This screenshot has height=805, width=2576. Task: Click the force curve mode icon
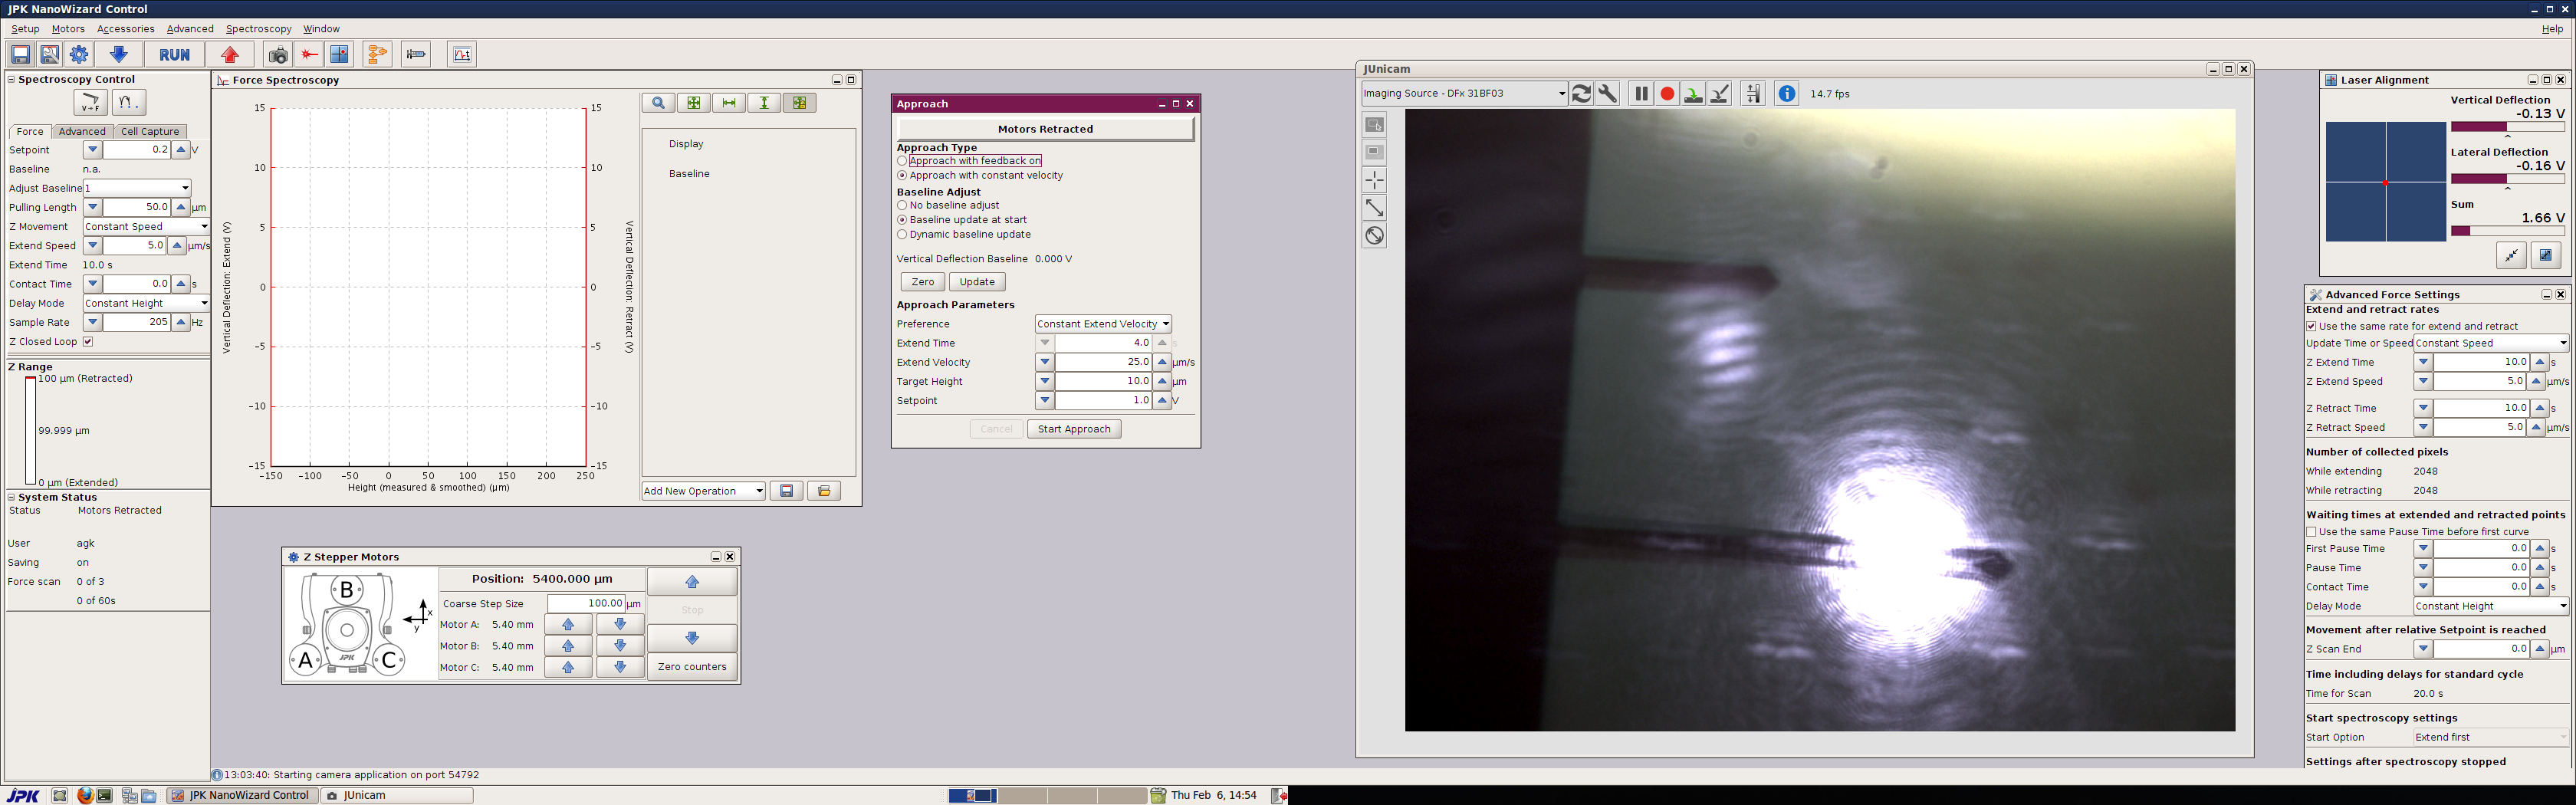128,102
